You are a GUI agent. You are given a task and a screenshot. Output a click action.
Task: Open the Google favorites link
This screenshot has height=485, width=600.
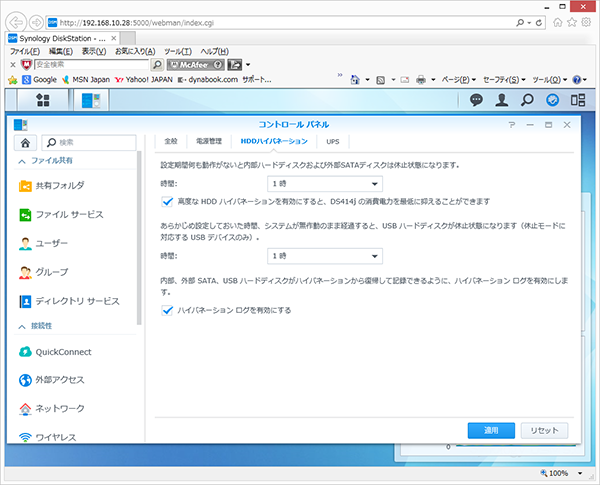pyautogui.click(x=40, y=80)
